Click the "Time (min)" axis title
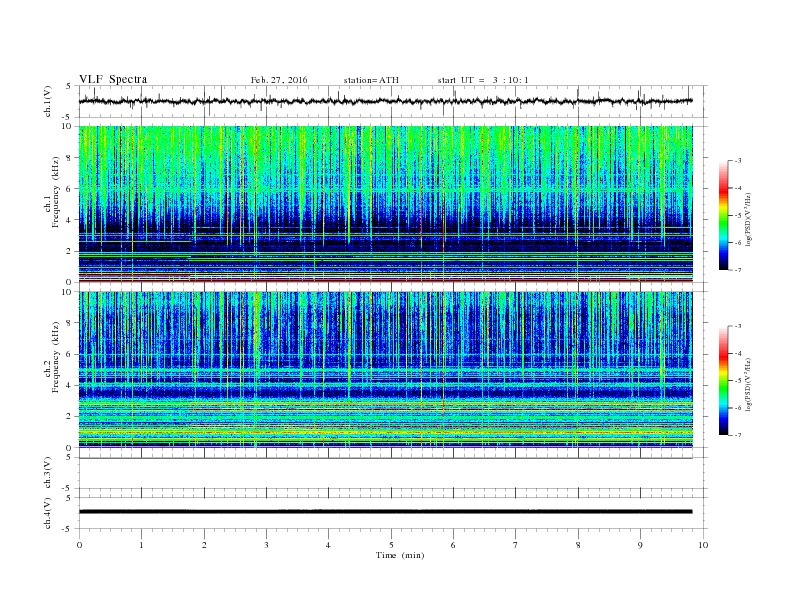This screenshot has width=792, height=612. 400,555
